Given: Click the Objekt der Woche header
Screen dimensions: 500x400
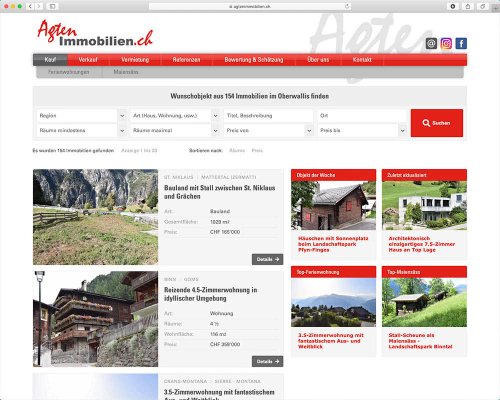Looking at the screenshot, I should click(333, 175).
